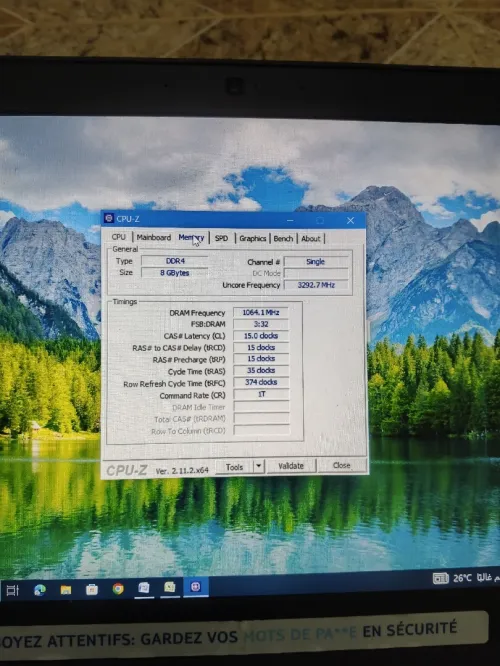This screenshot has width=500, height=666.
Task: Click the Uncore Frequency value 3292.7 MHz
Action: pos(316,285)
